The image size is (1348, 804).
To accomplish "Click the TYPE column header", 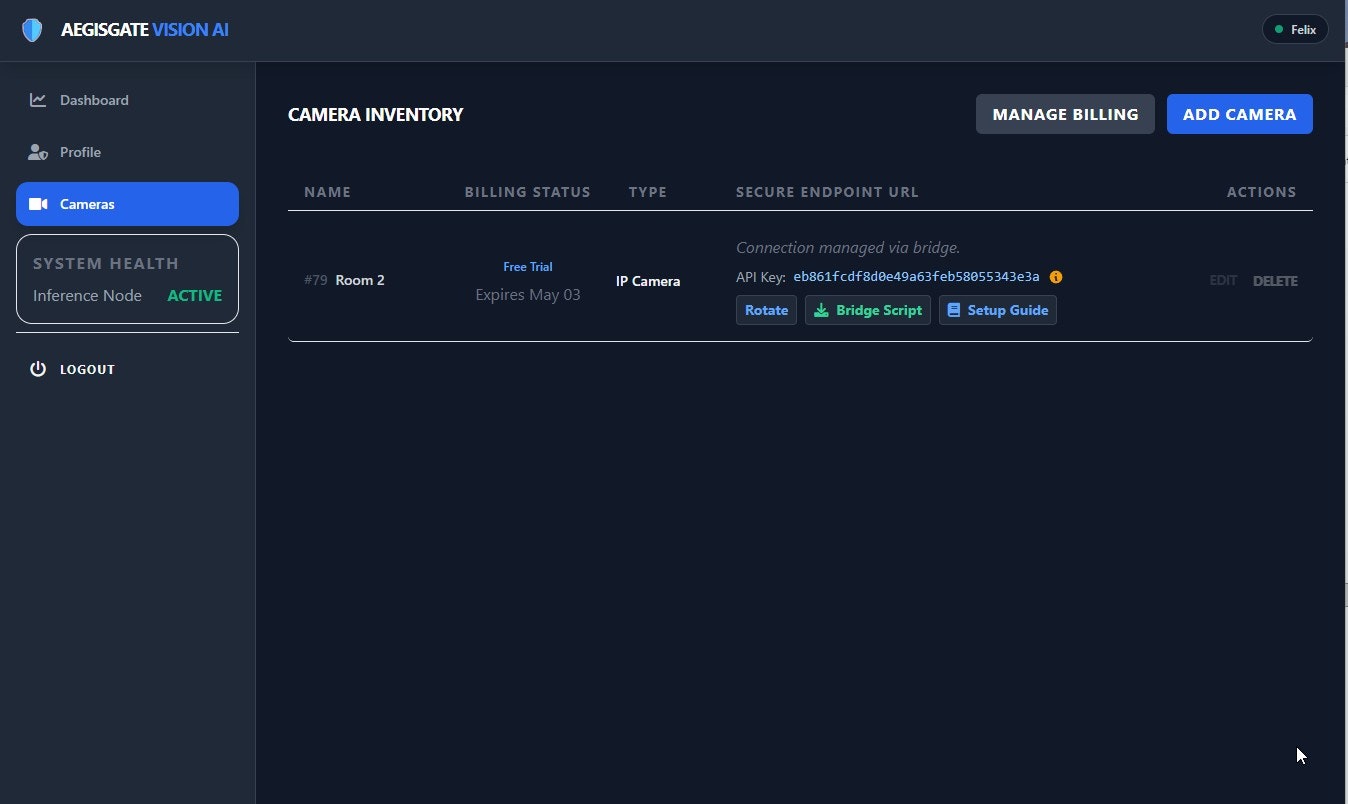I will coord(648,192).
